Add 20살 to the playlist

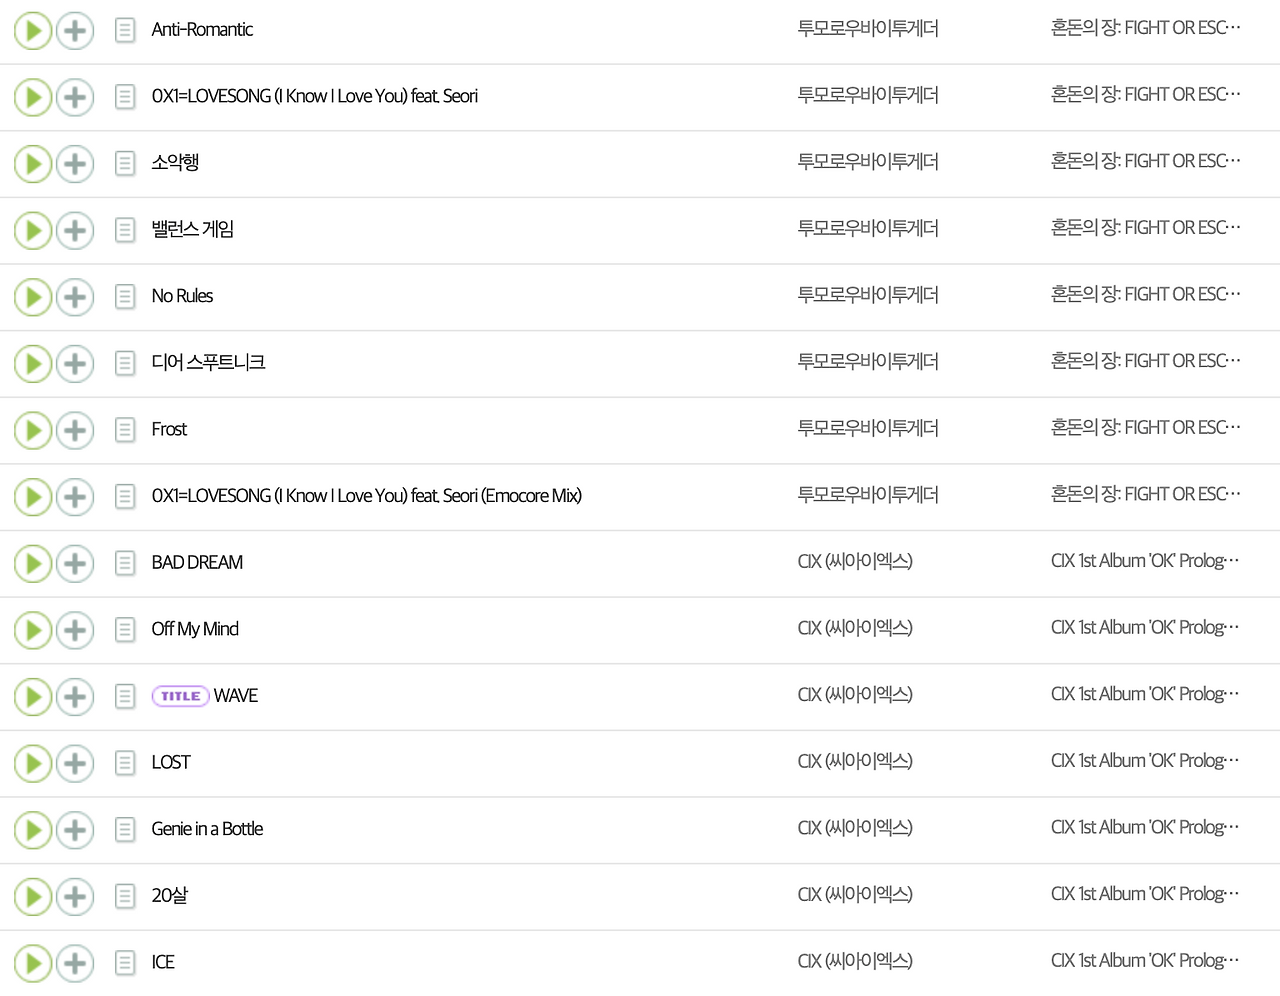[75, 896]
